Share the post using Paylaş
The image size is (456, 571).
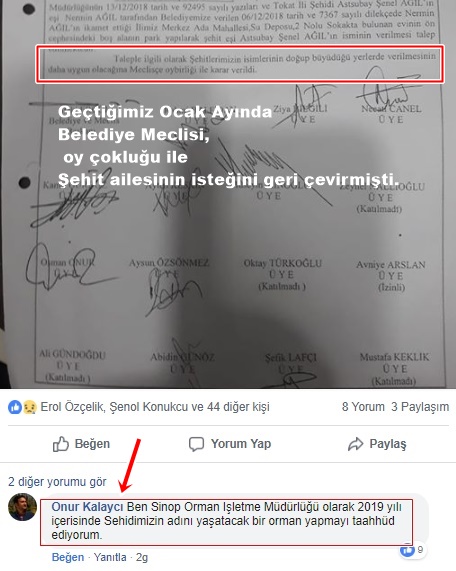point(377,444)
